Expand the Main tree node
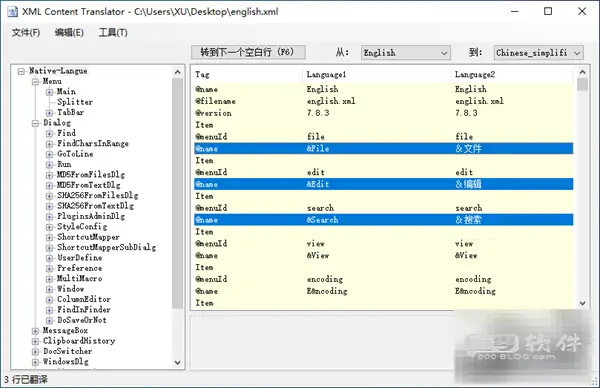 point(49,92)
